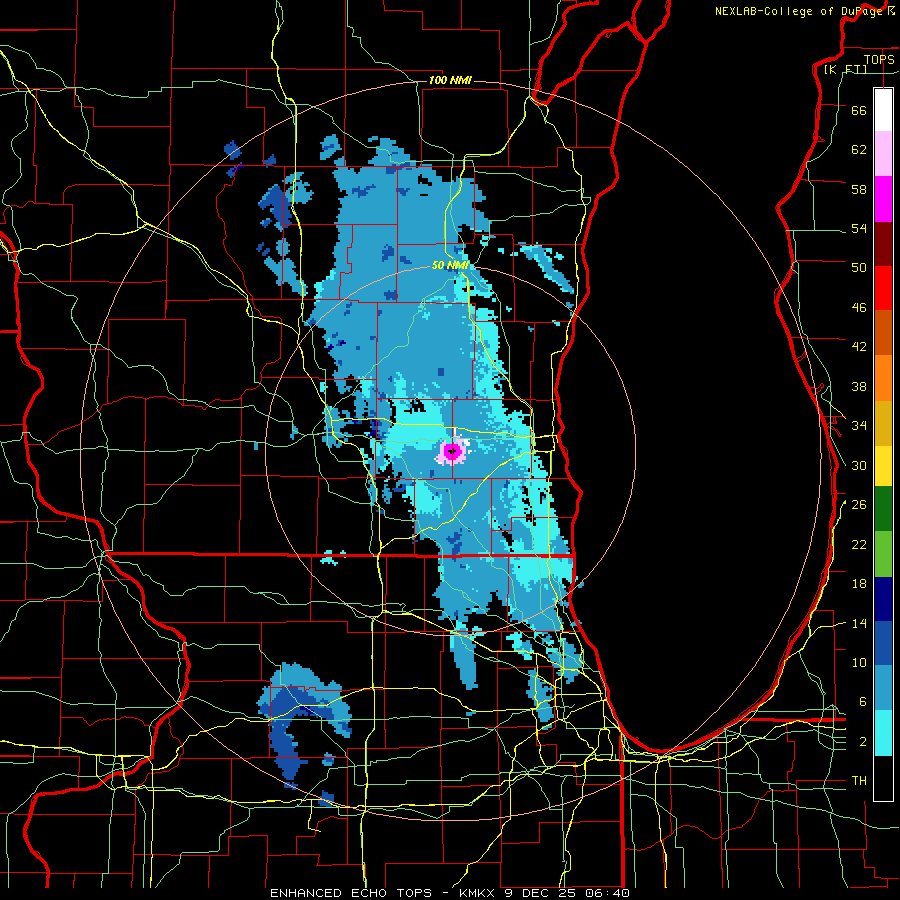900x900 pixels.
Task: Click the '38' legend value
Action: point(859,386)
